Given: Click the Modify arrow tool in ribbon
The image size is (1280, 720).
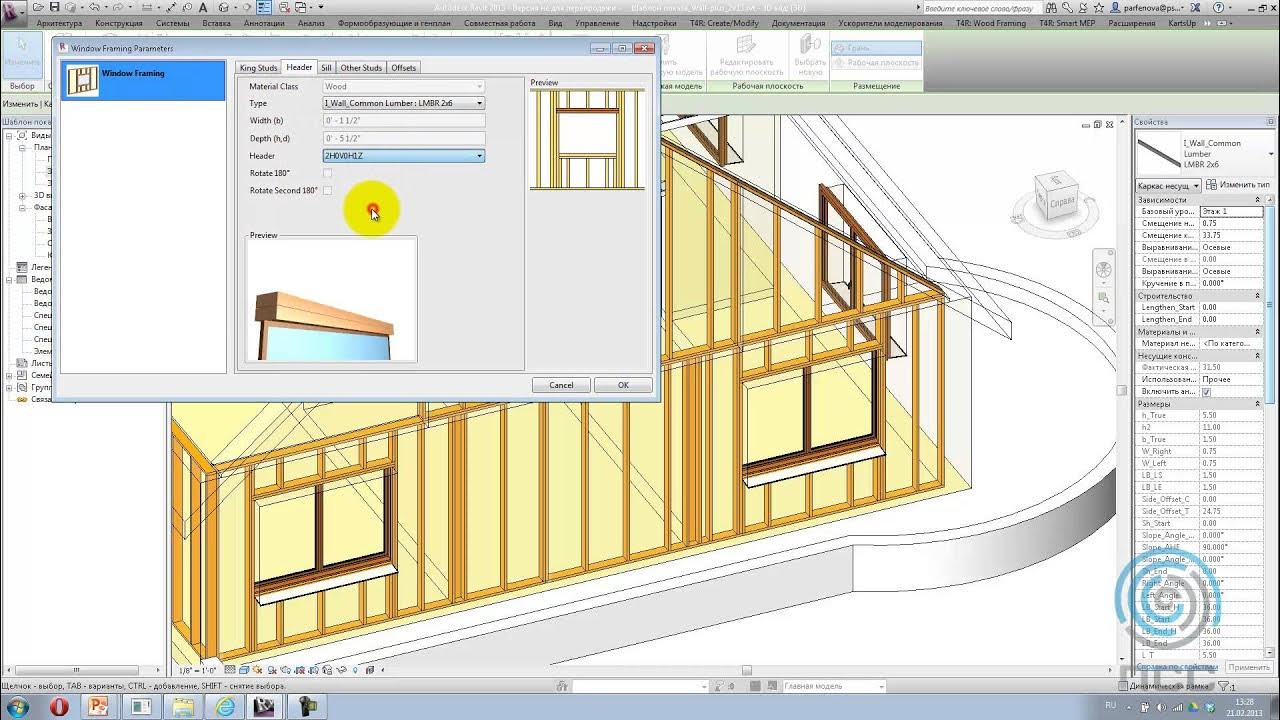Looking at the screenshot, I should click(x=21, y=55).
